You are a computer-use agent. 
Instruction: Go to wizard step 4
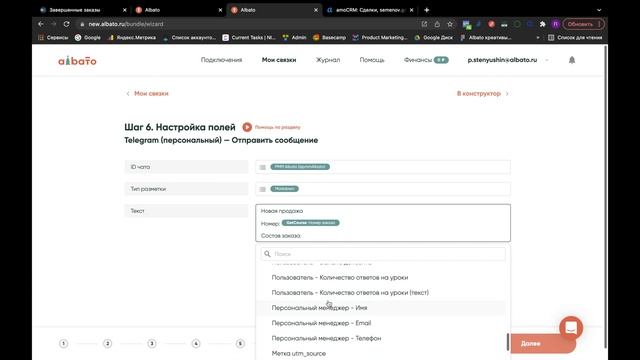point(196,344)
